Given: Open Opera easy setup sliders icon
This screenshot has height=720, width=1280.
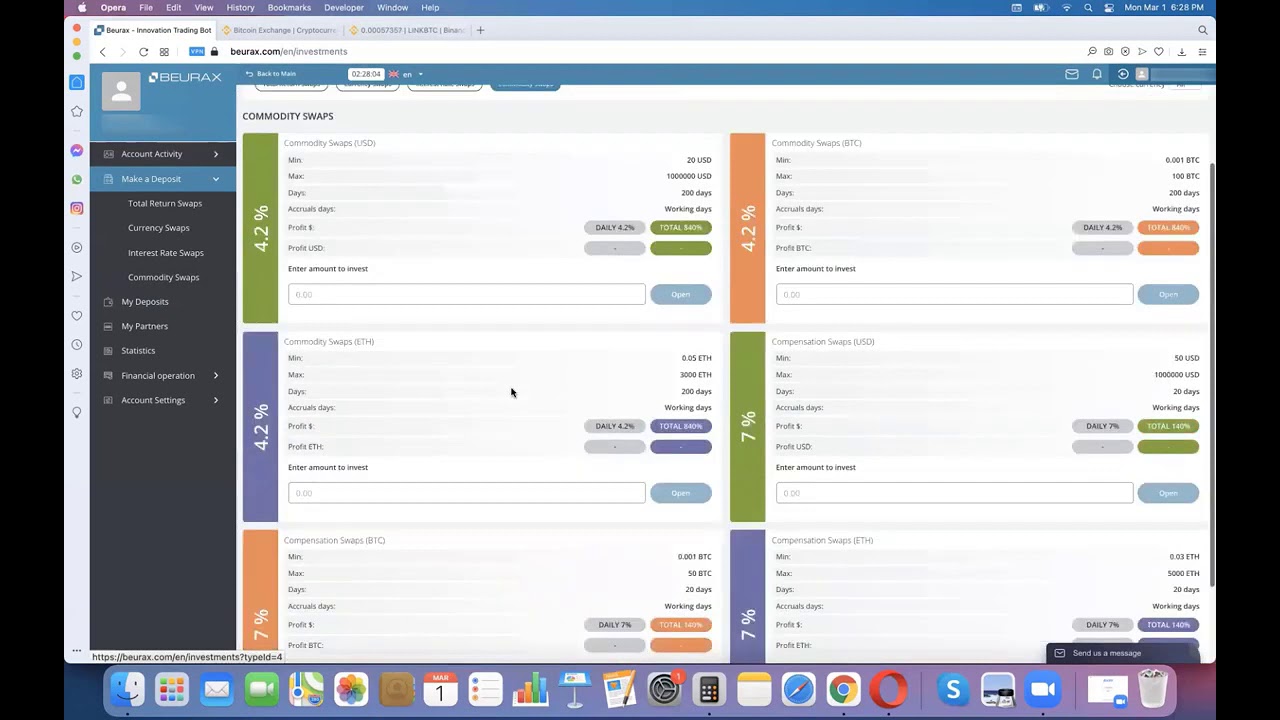Looking at the screenshot, I should click(x=1203, y=52).
